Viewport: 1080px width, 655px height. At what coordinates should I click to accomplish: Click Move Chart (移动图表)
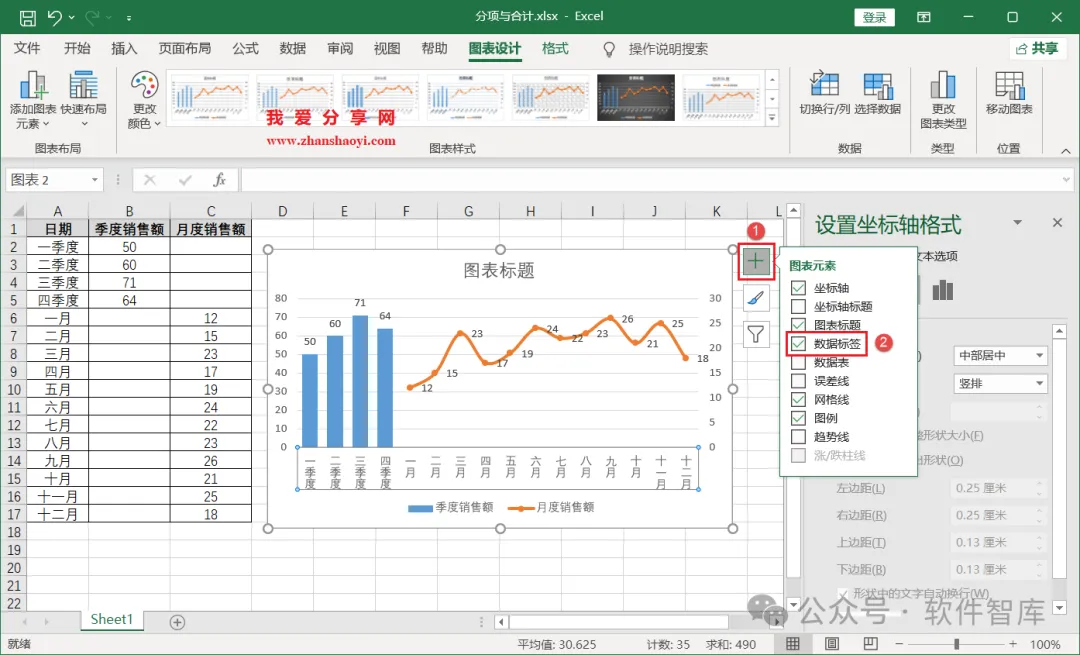[x=1009, y=93]
